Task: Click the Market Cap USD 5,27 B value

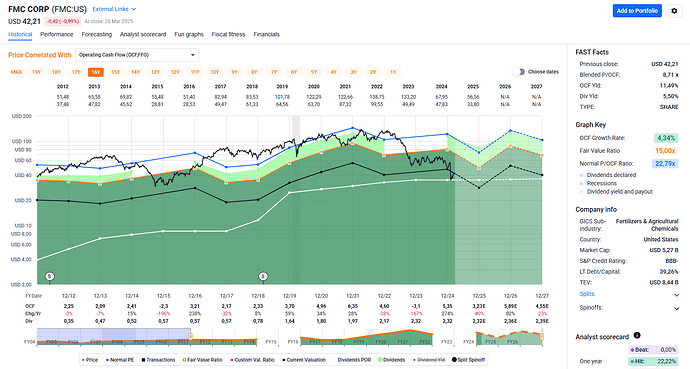Action: pyautogui.click(x=664, y=250)
